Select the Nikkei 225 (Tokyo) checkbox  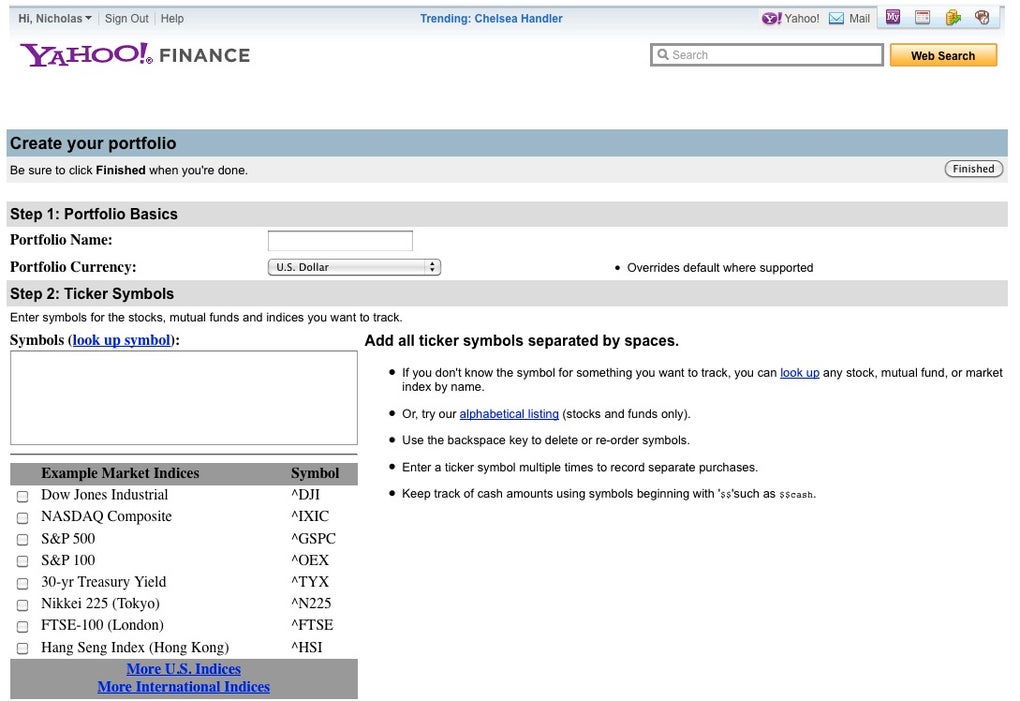pyautogui.click(x=23, y=605)
